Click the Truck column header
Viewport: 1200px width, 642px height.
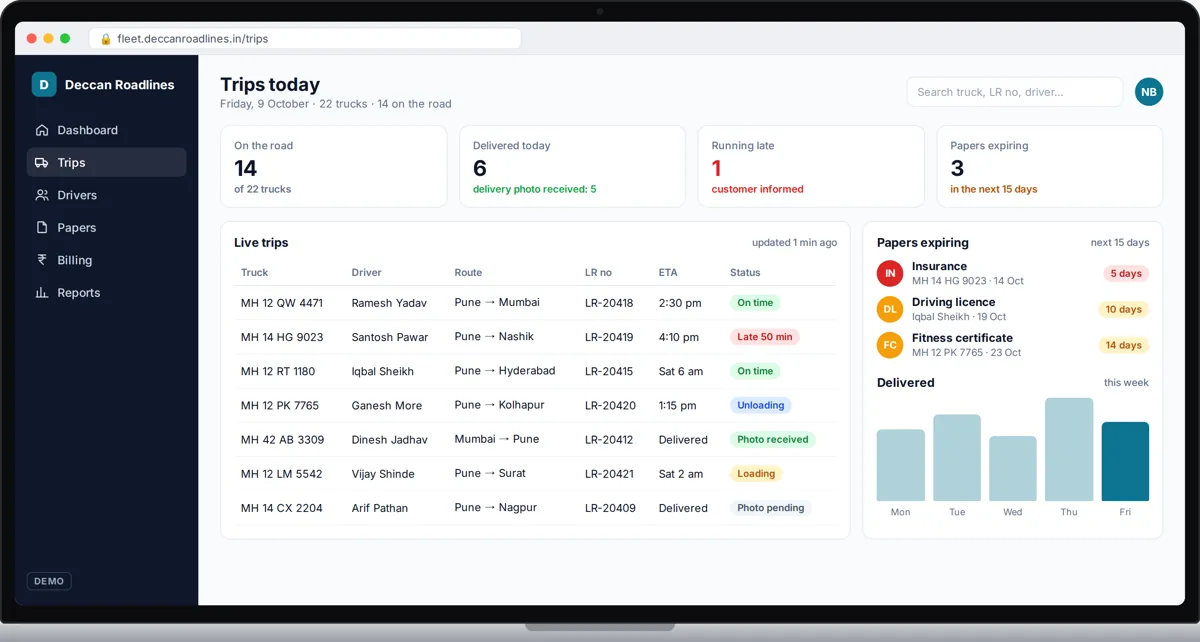pos(254,272)
